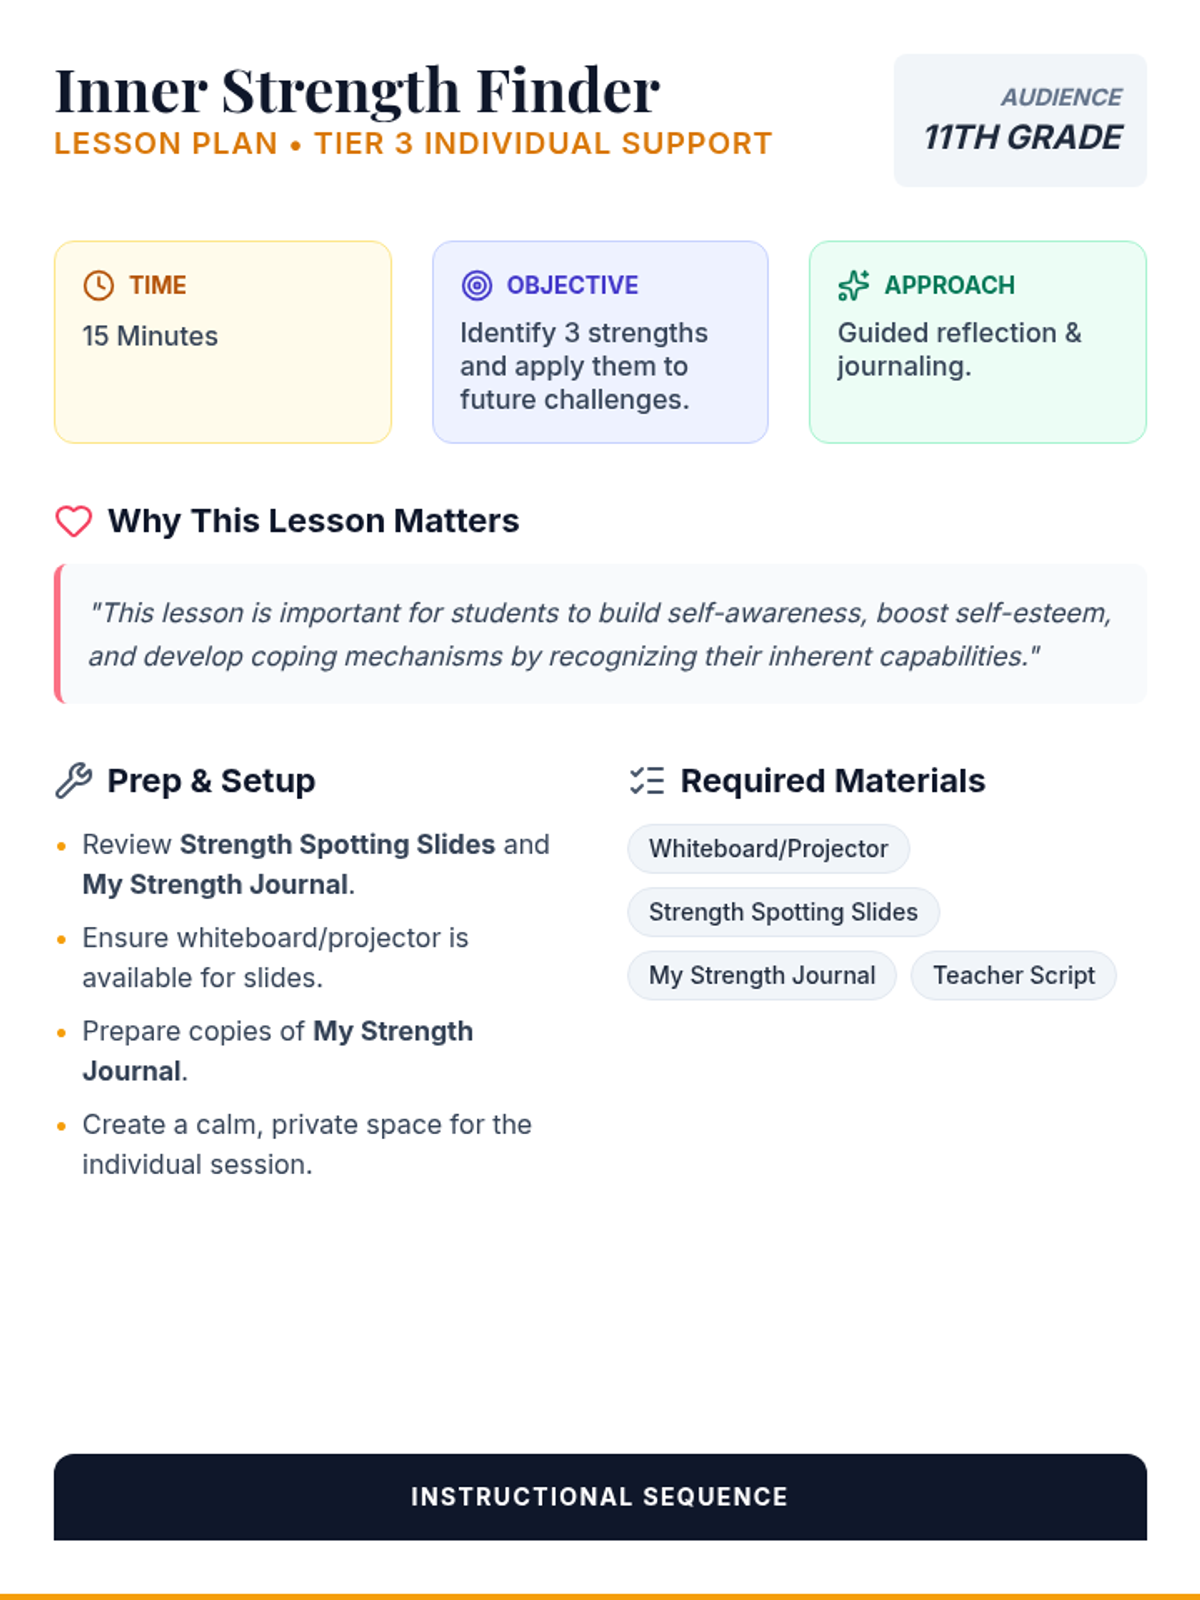Screen dimensions: 1200x1600
Task: Click the 11th Grade audience badge
Action: (x=1020, y=120)
